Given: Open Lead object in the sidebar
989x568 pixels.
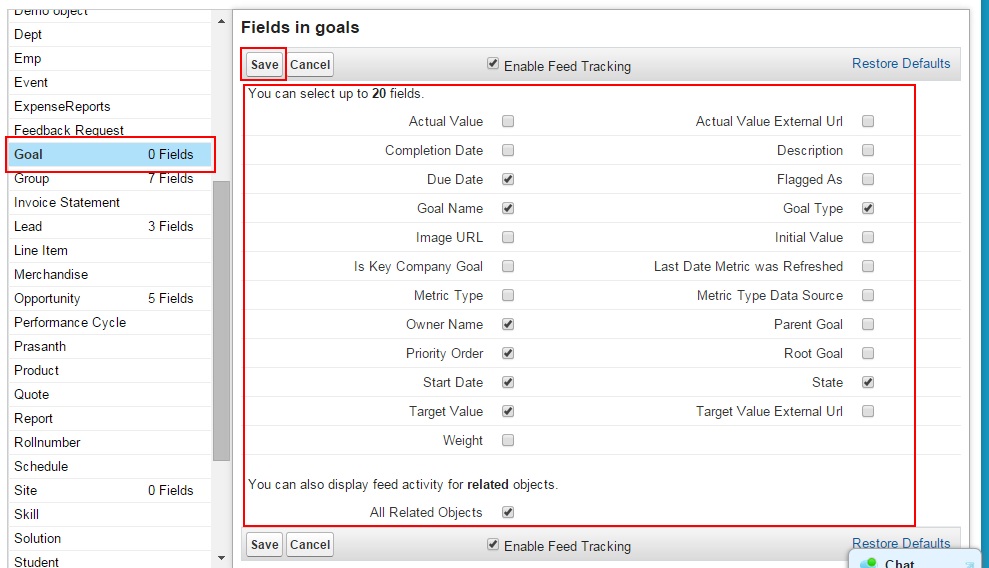Looking at the screenshot, I should pyautogui.click(x=110, y=226).
